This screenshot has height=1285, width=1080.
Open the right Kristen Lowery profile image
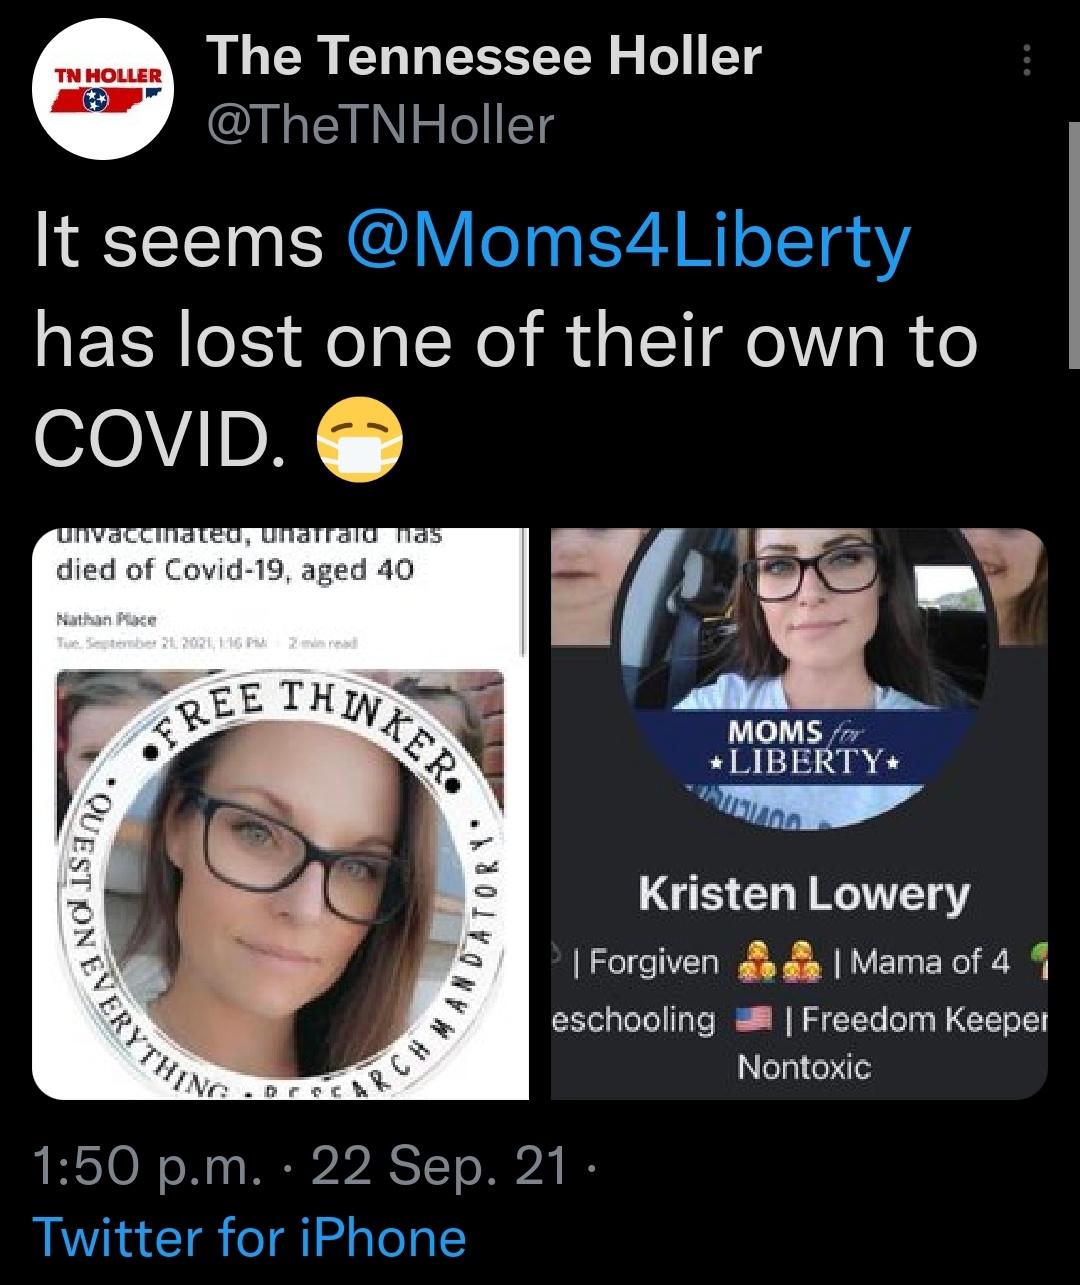coord(799,813)
